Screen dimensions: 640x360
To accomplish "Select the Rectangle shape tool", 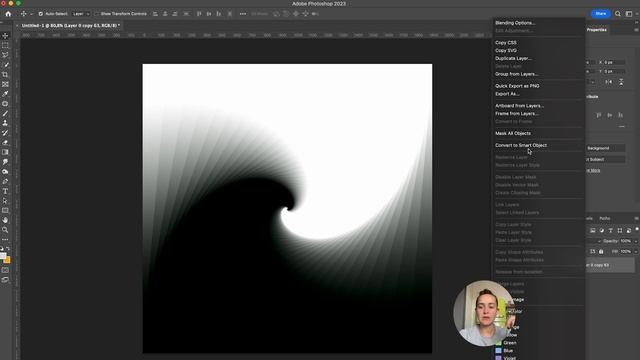I will 5,211.
